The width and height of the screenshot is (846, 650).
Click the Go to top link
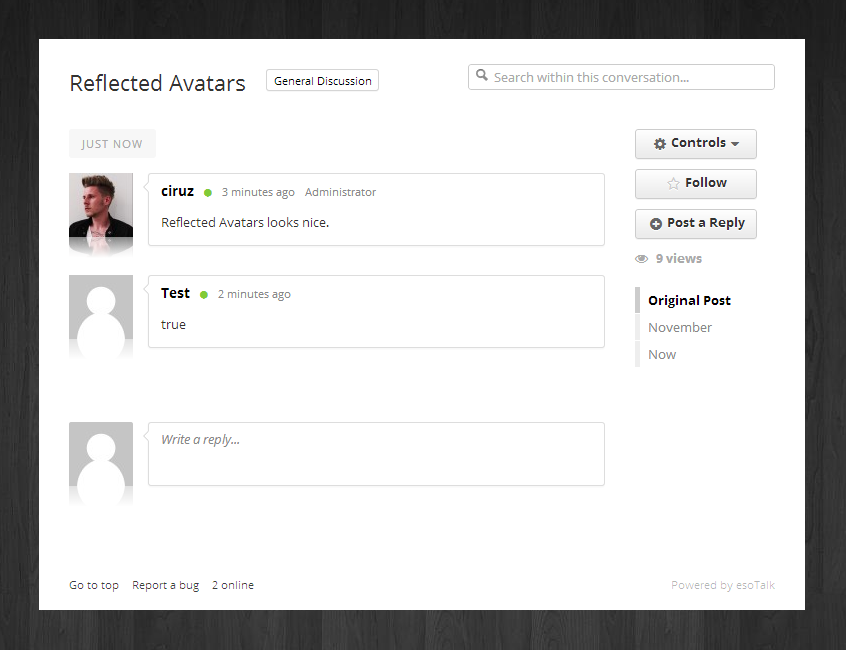click(94, 585)
